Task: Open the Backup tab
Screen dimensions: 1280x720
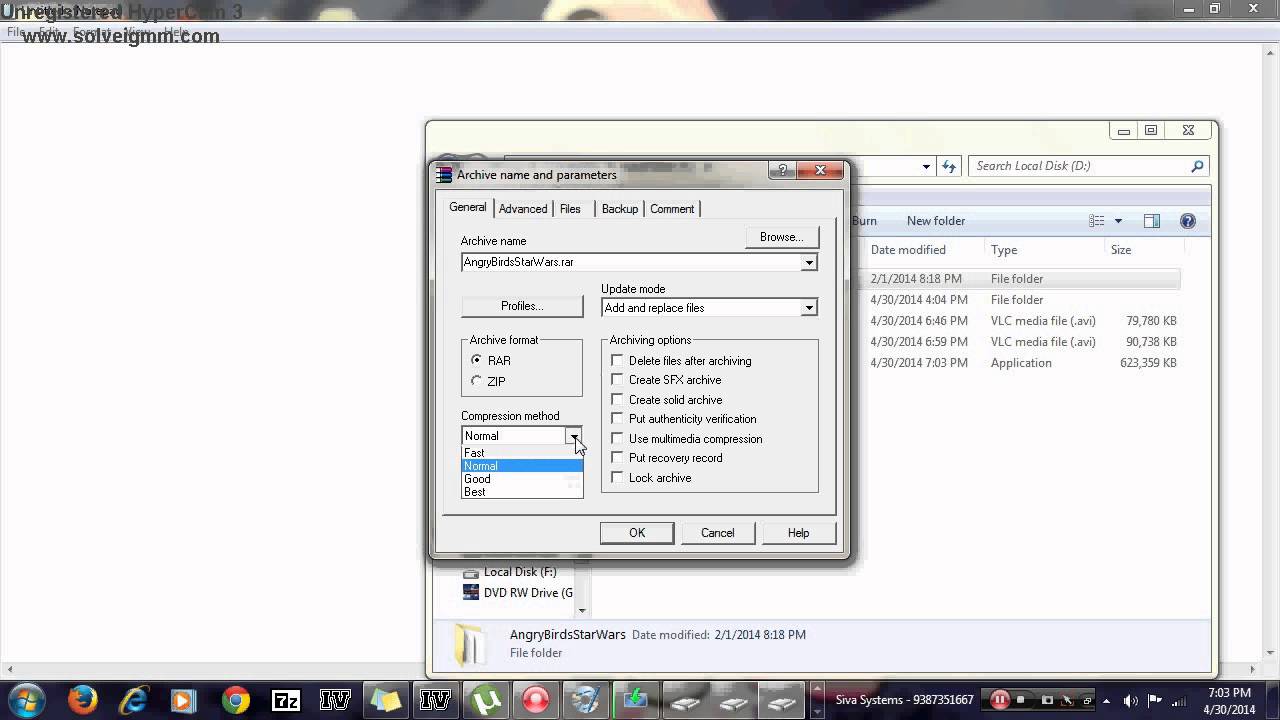Action: (x=619, y=209)
